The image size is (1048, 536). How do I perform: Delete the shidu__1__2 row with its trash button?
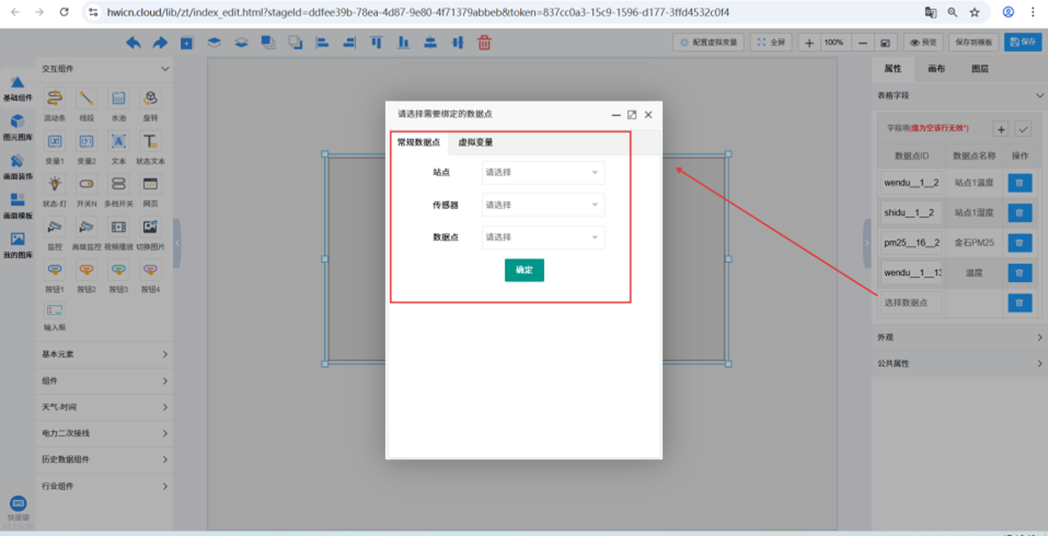[x=1019, y=213]
